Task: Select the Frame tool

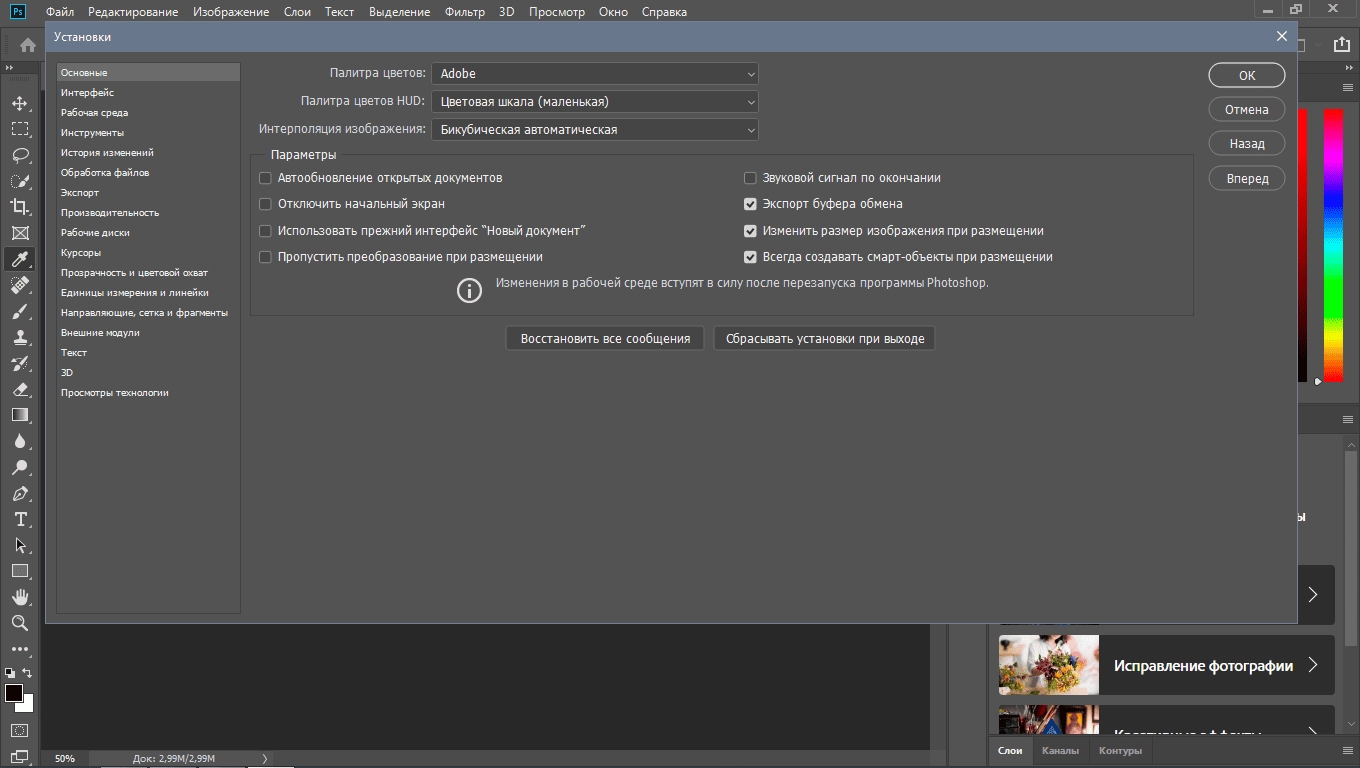Action: click(20, 233)
